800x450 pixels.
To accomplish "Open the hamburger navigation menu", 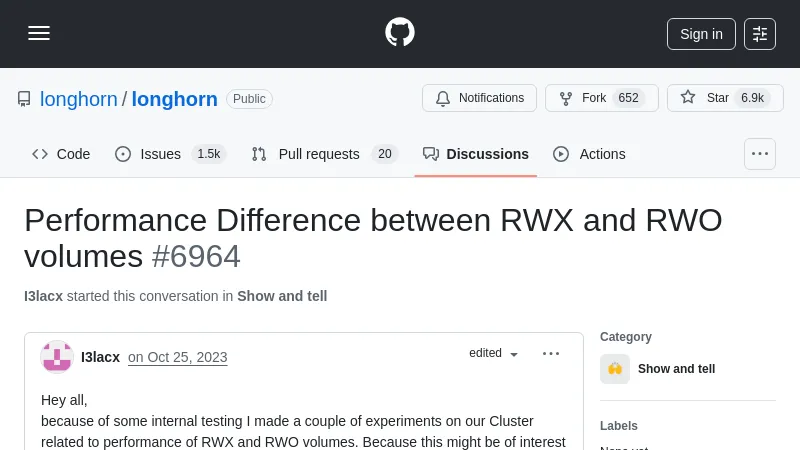I will point(39,33).
